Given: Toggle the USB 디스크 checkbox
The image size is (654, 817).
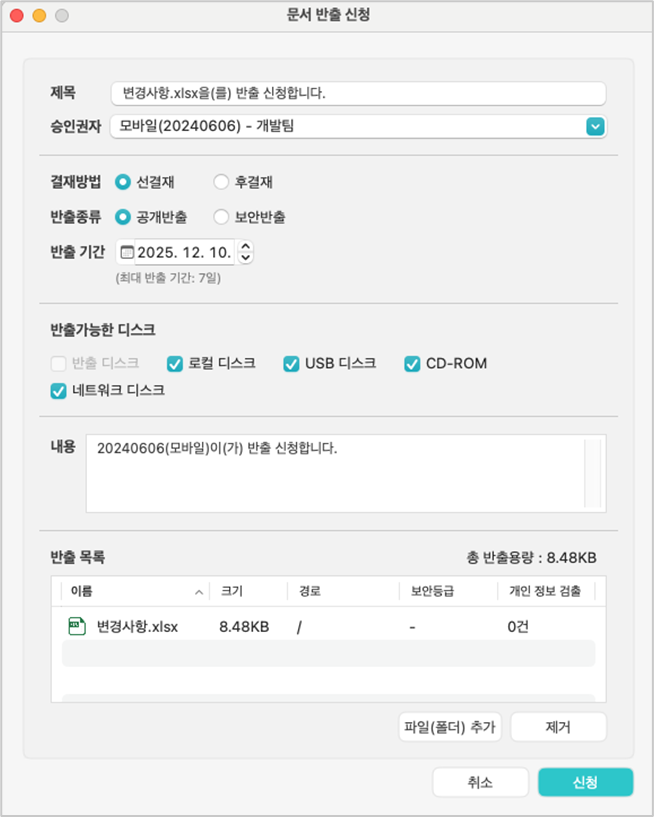Looking at the screenshot, I should click(291, 364).
